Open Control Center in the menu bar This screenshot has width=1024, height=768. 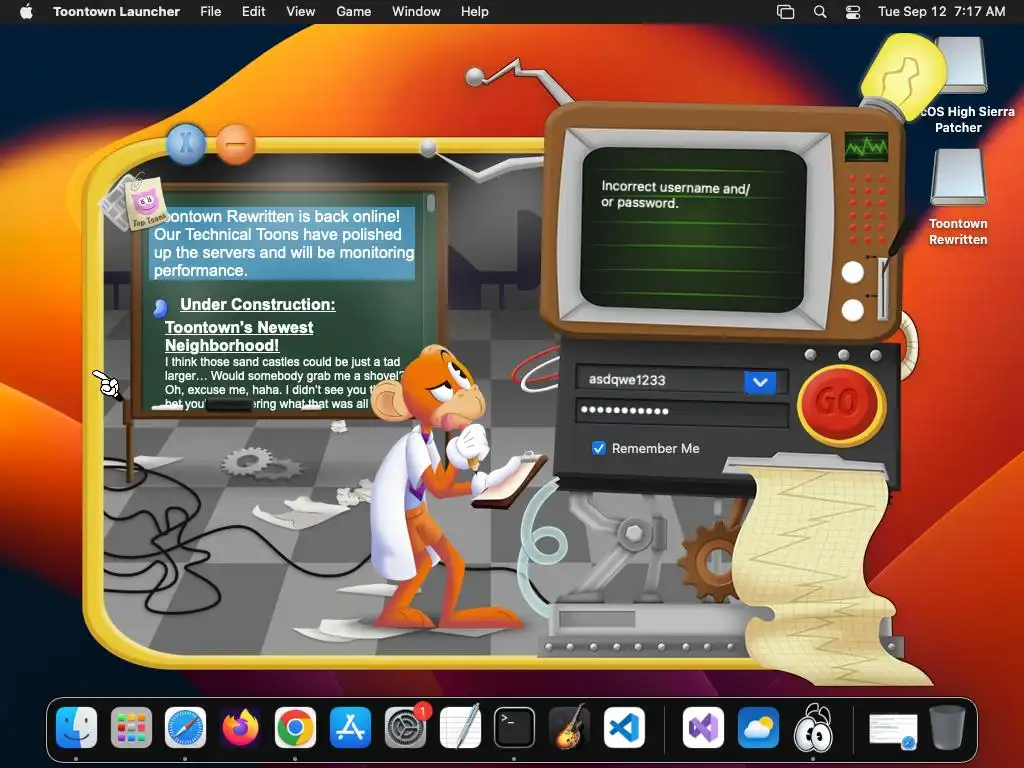click(x=853, y=12)
